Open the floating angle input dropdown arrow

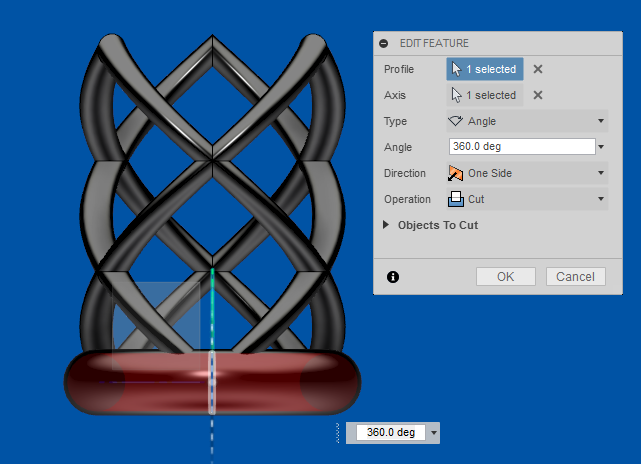click(433, 433)
